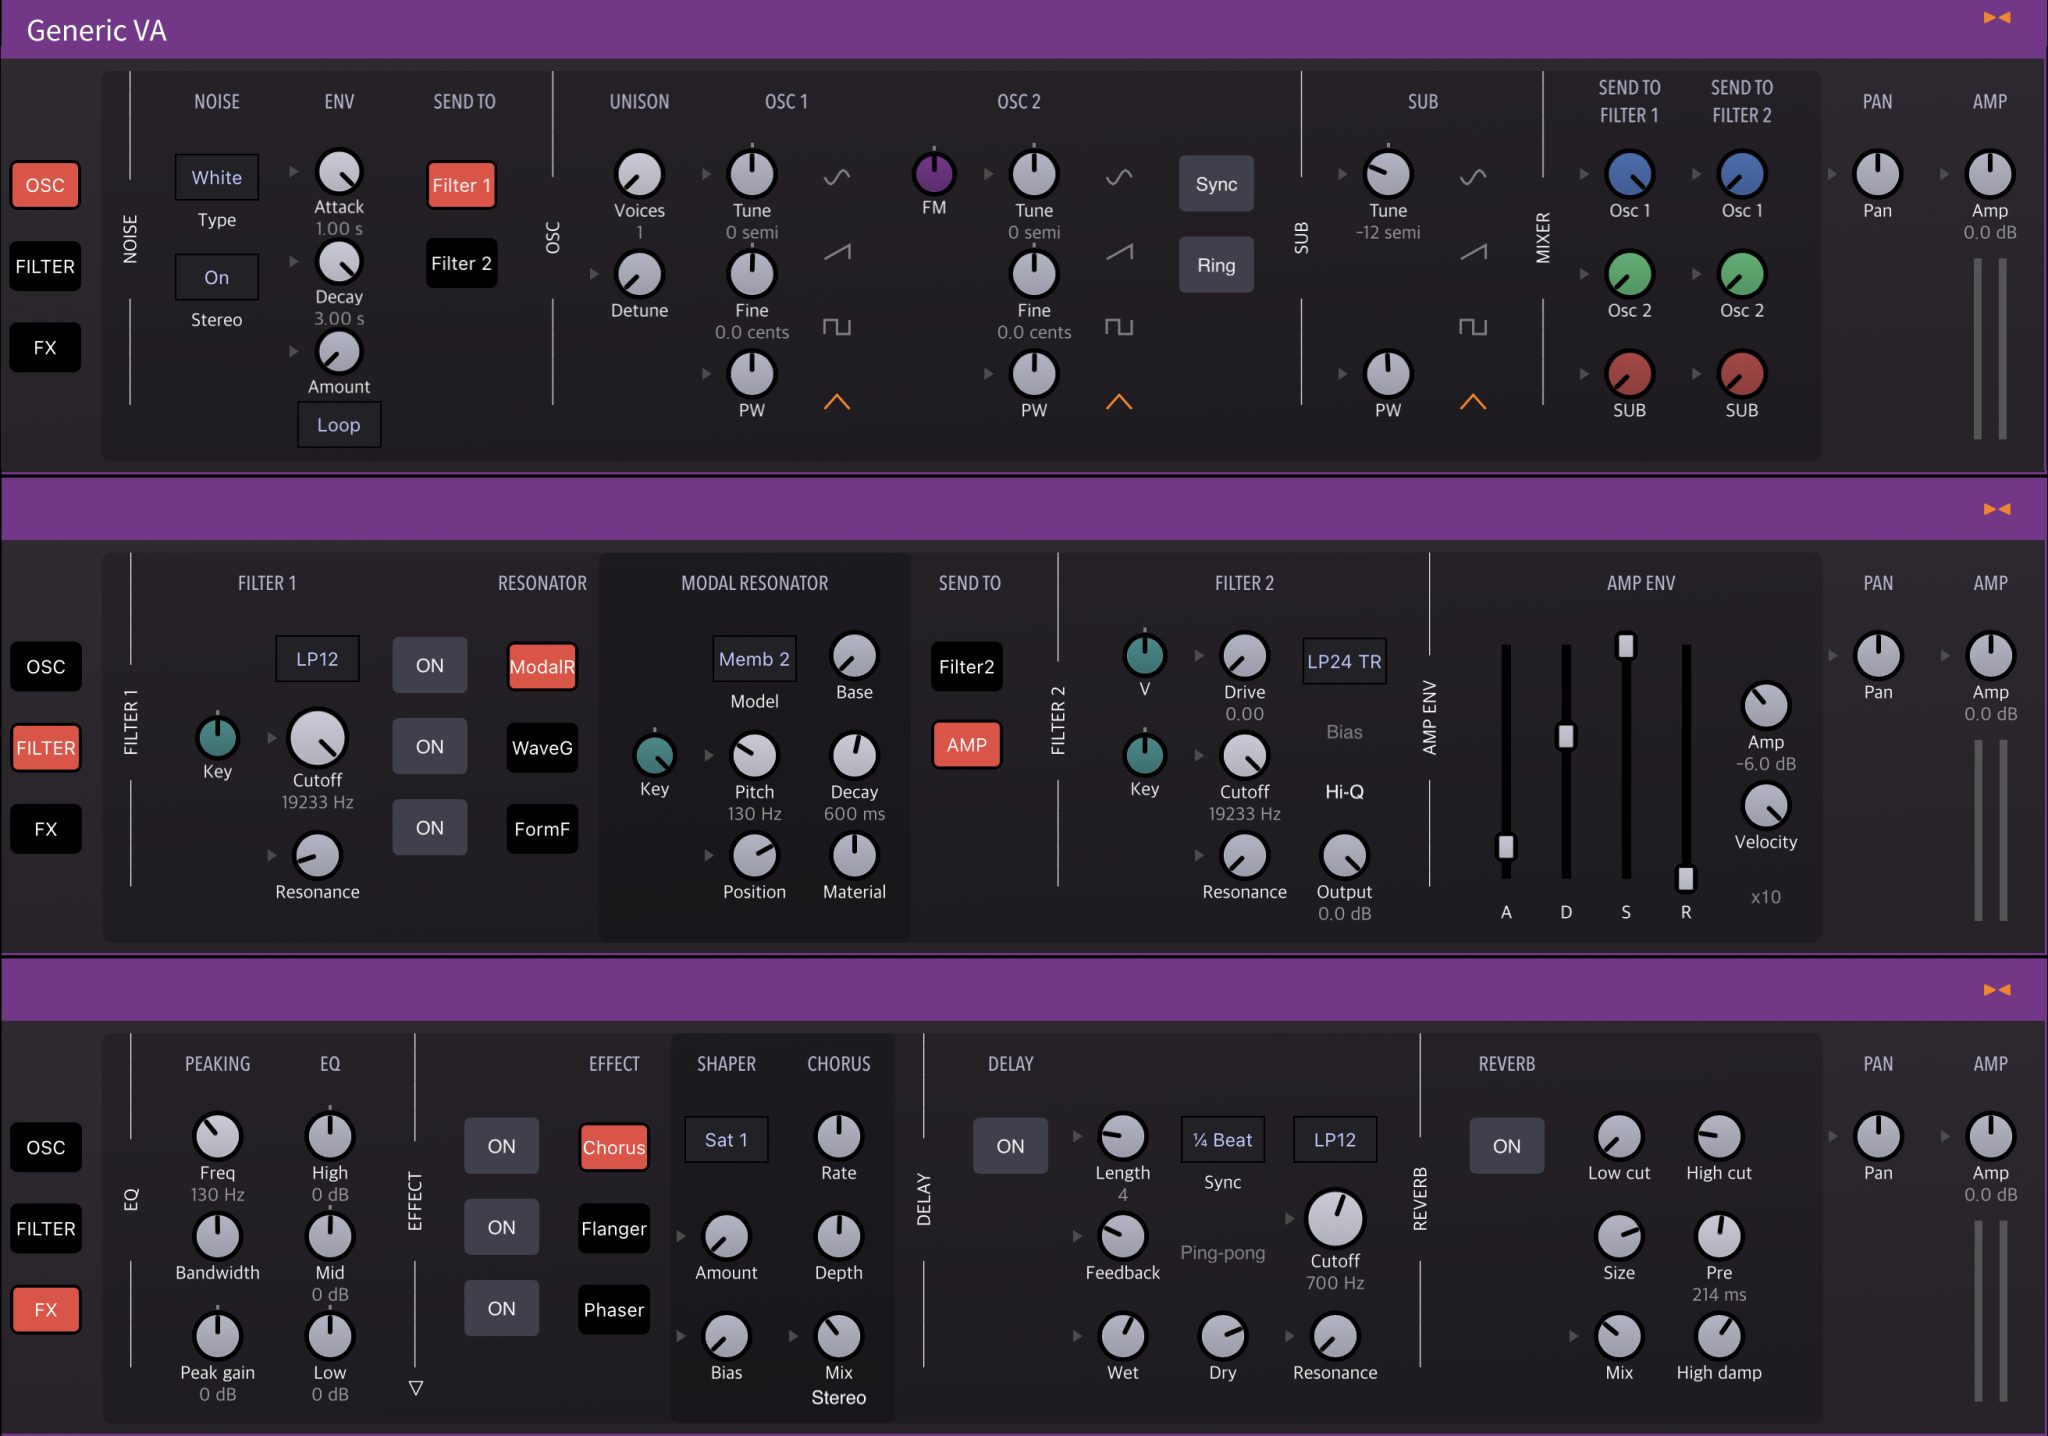Switch to OSC tab in middle panel
The height and width of the screenshot is (1436, 2048).
[46, 666]
